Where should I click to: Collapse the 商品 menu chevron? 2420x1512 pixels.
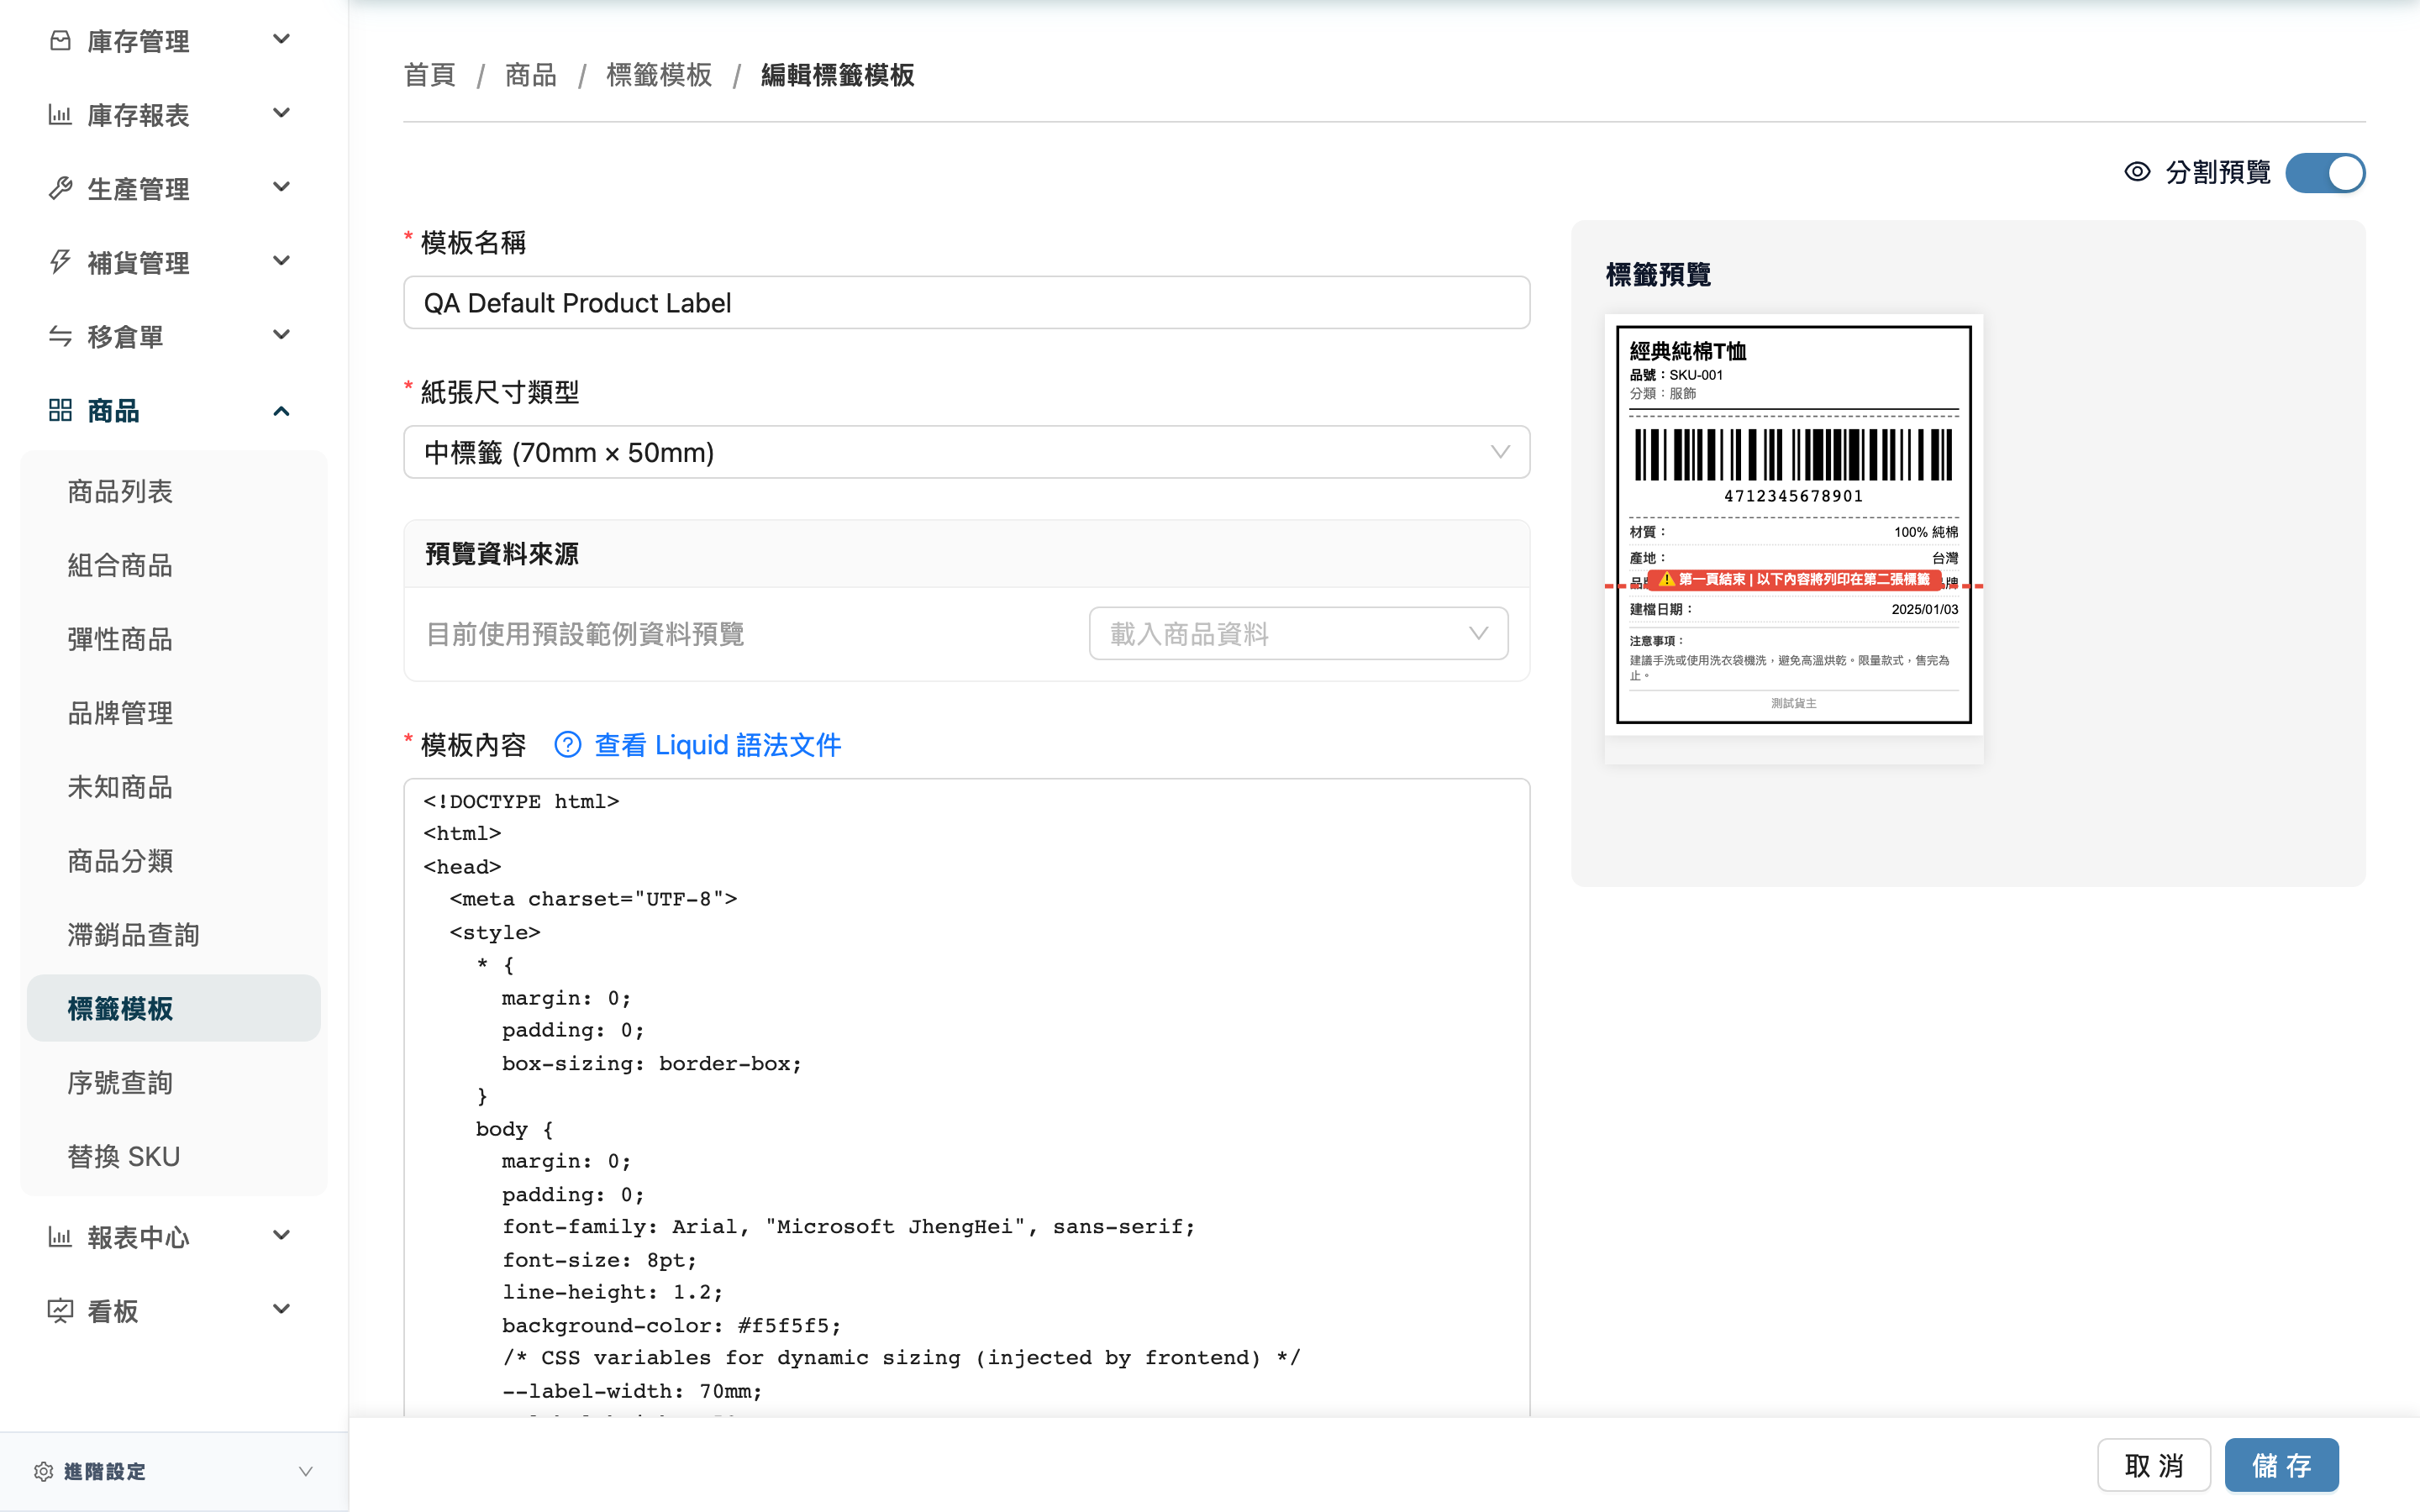(282, 410)
